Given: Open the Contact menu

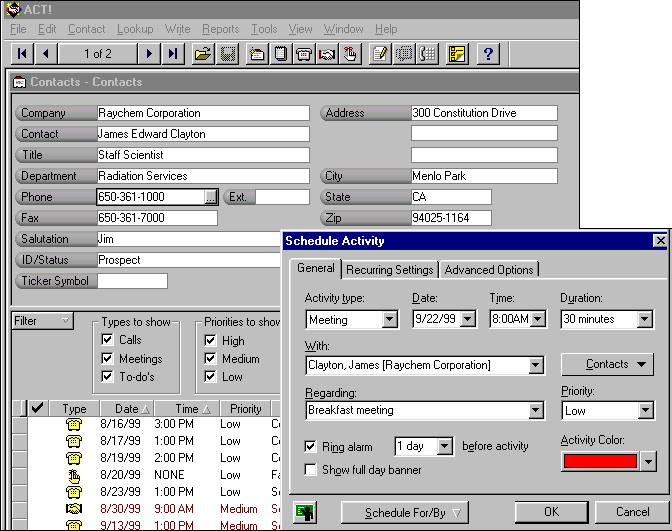Looking at the screenshot, I should [87, 29].
